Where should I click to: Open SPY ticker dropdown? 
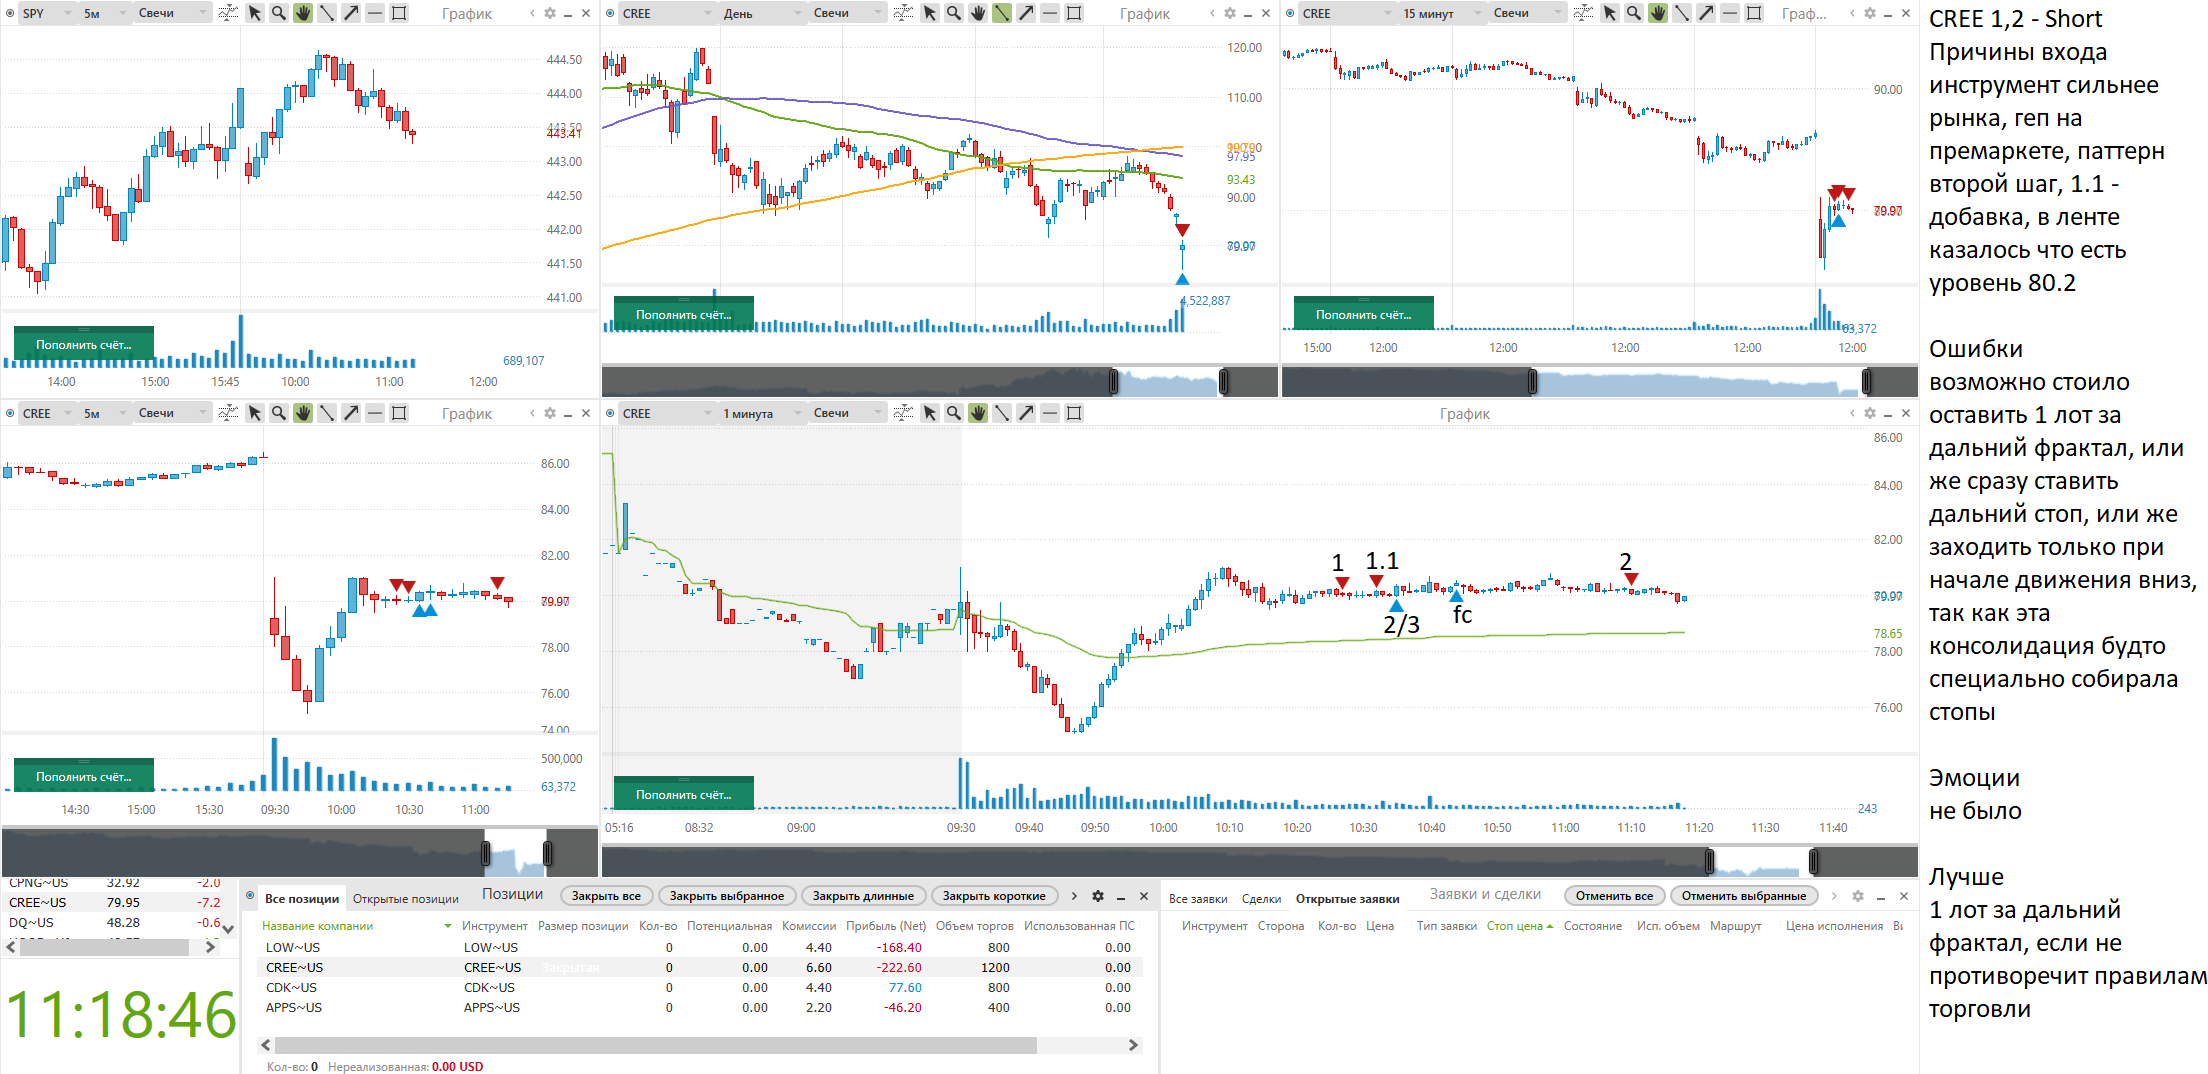pyautogui.click(x=46, y=13)
